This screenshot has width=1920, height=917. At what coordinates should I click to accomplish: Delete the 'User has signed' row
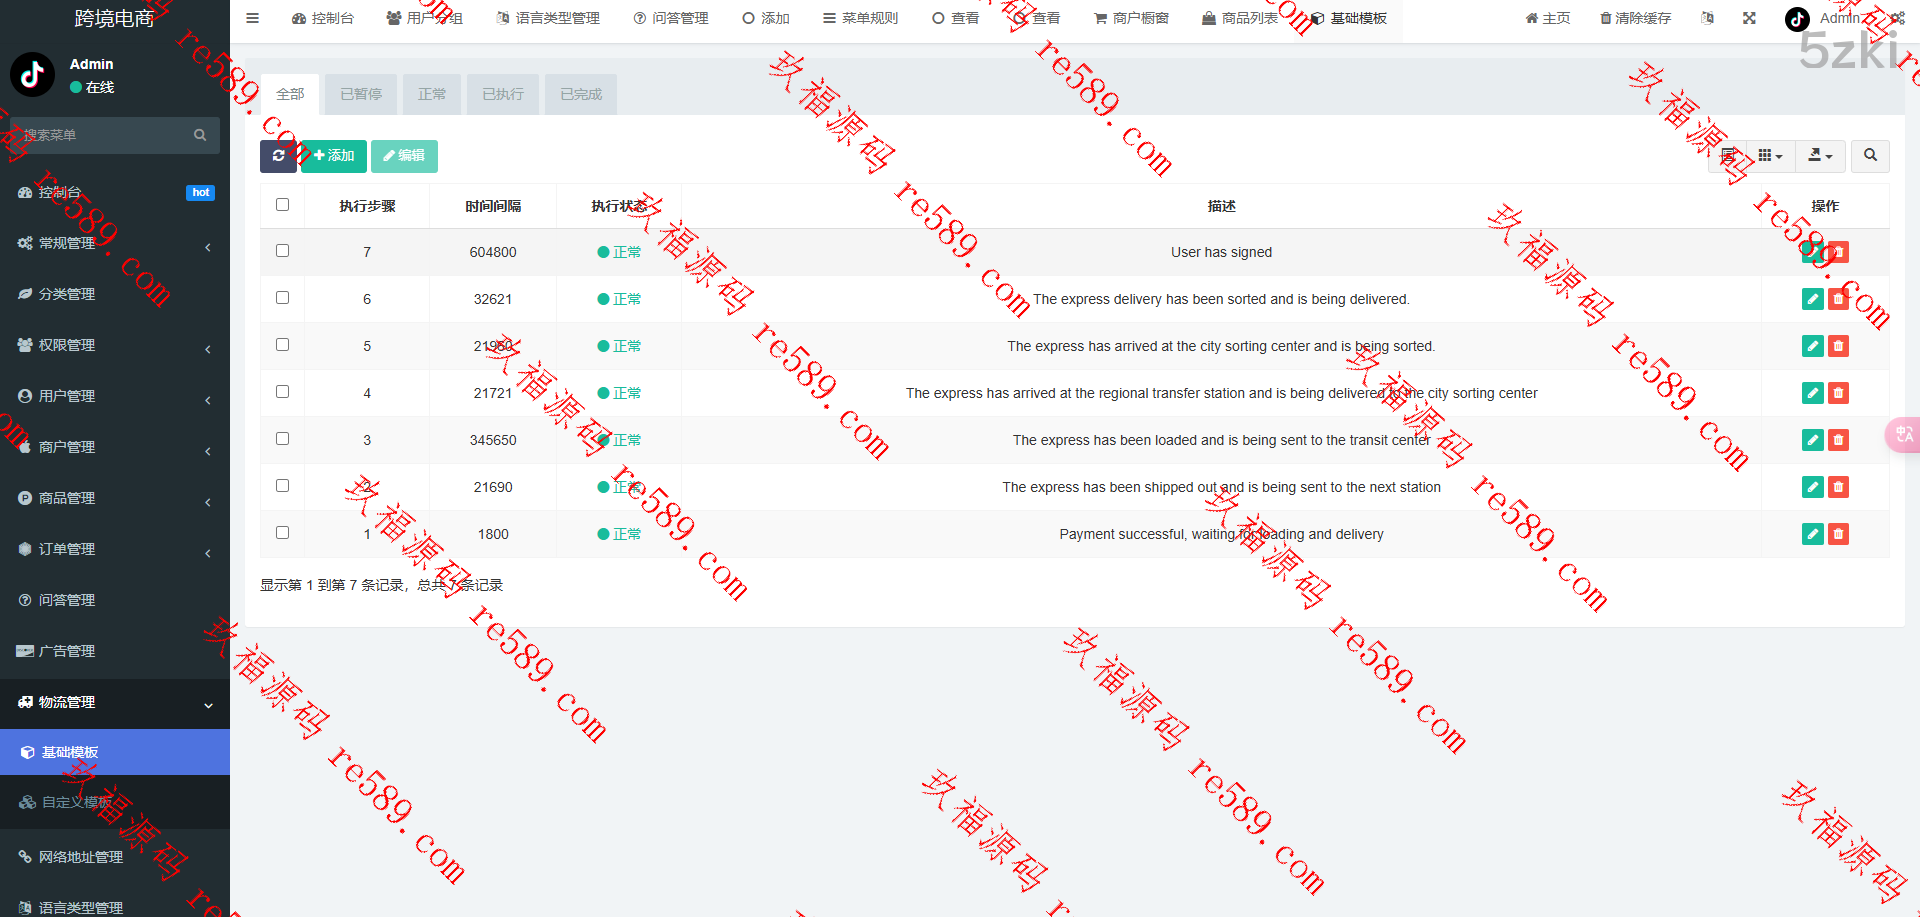(x=1838, y=252)
